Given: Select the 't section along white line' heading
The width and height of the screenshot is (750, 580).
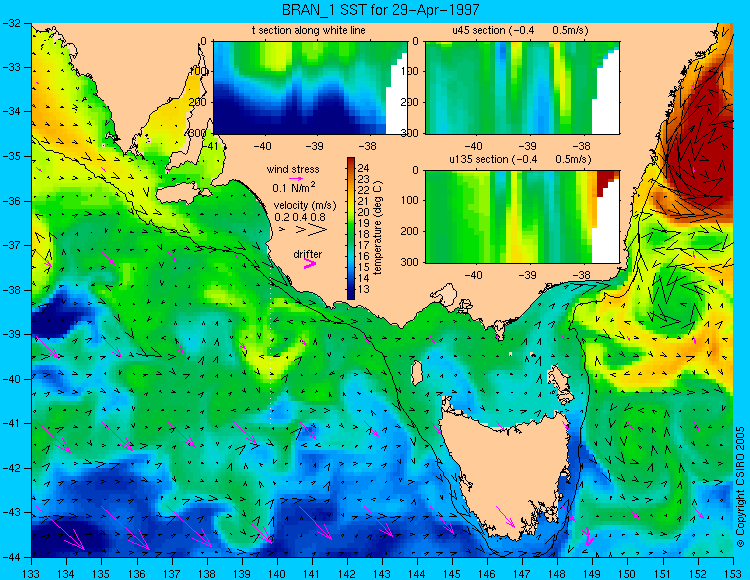Looking at the screenshot, I should click(309, 31).
